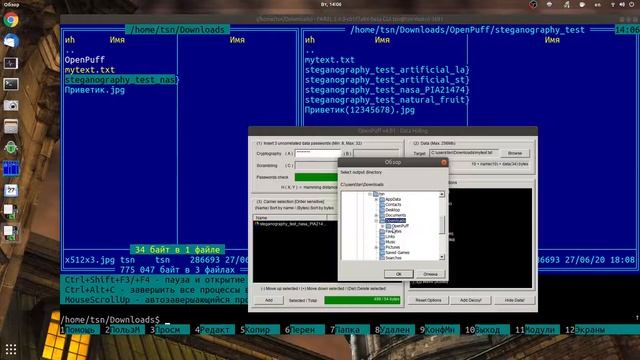
Task: Expand the Pictures tree node
Action: coord(376,247)
